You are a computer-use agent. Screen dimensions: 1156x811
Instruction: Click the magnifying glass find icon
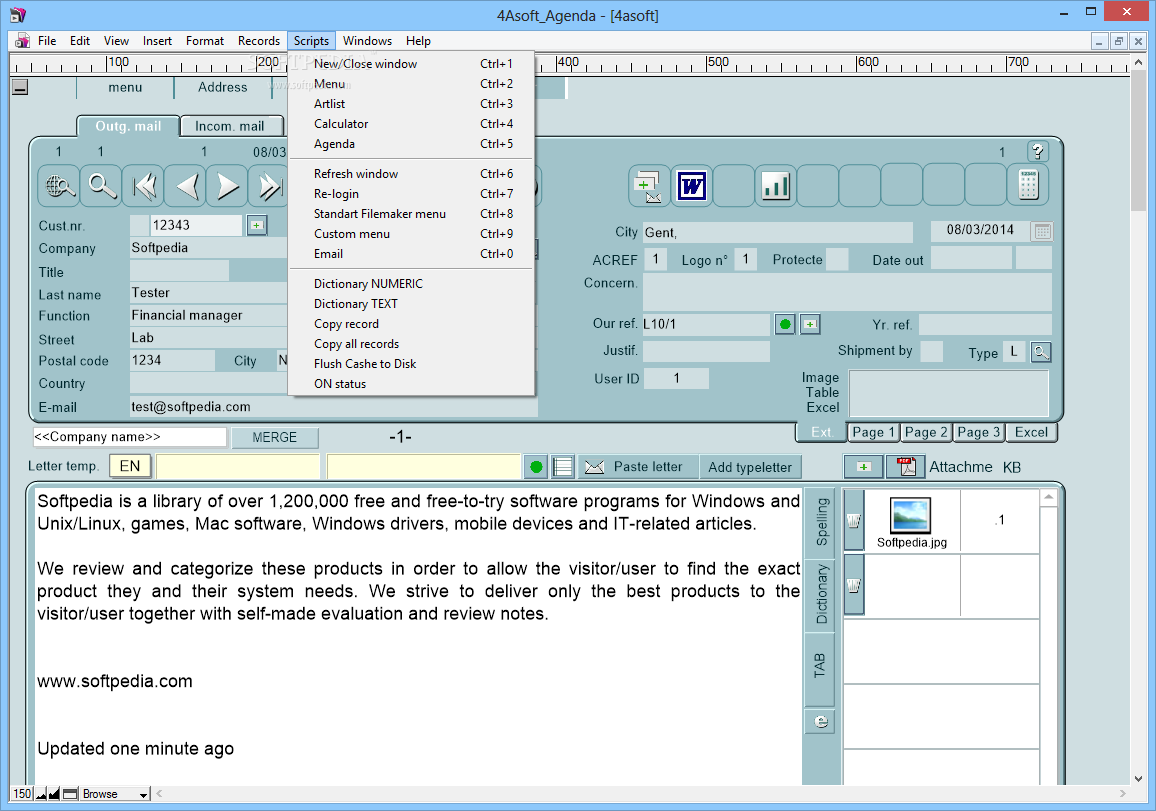pos(102,186)
